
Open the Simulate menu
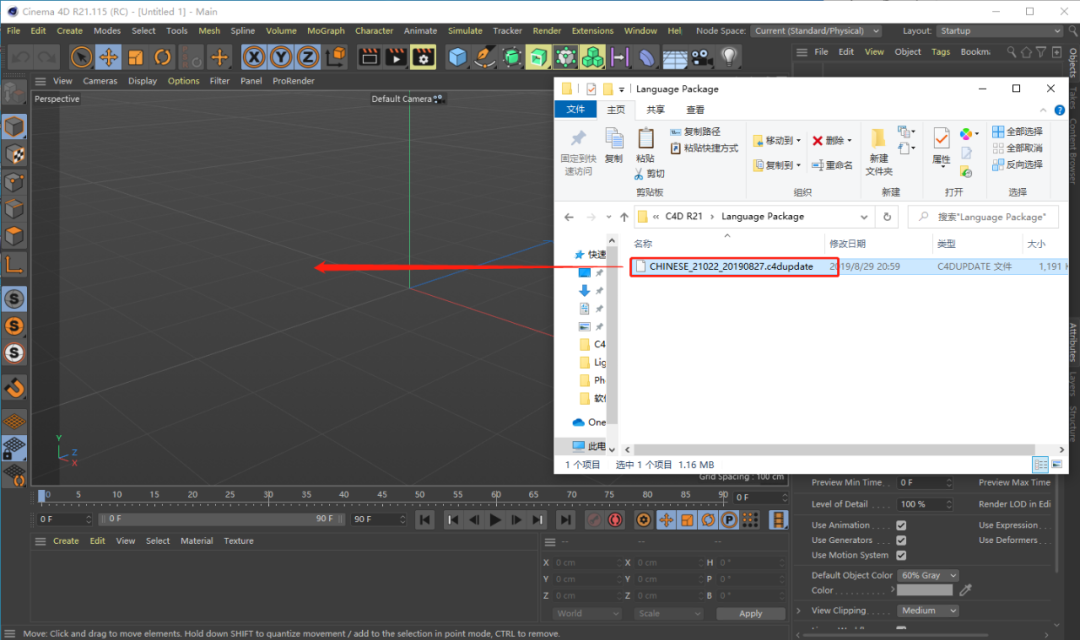[465, 31]
